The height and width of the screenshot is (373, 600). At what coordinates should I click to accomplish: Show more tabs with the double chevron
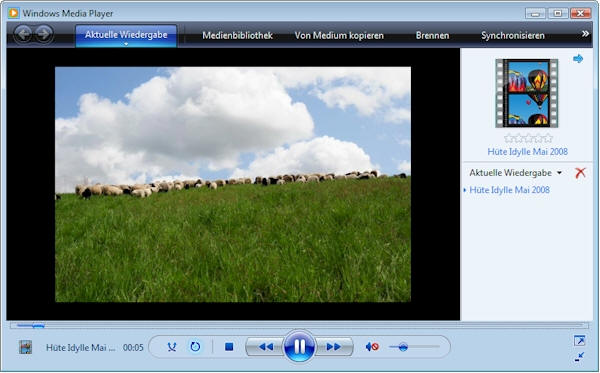click(x=585, y=34)
